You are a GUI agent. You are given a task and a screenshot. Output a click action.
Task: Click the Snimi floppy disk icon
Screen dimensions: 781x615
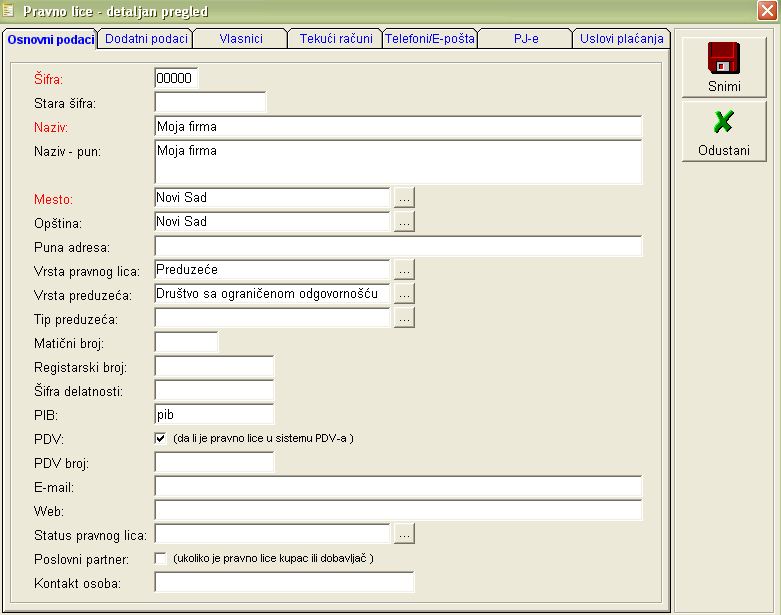click(x=724, y=58)
